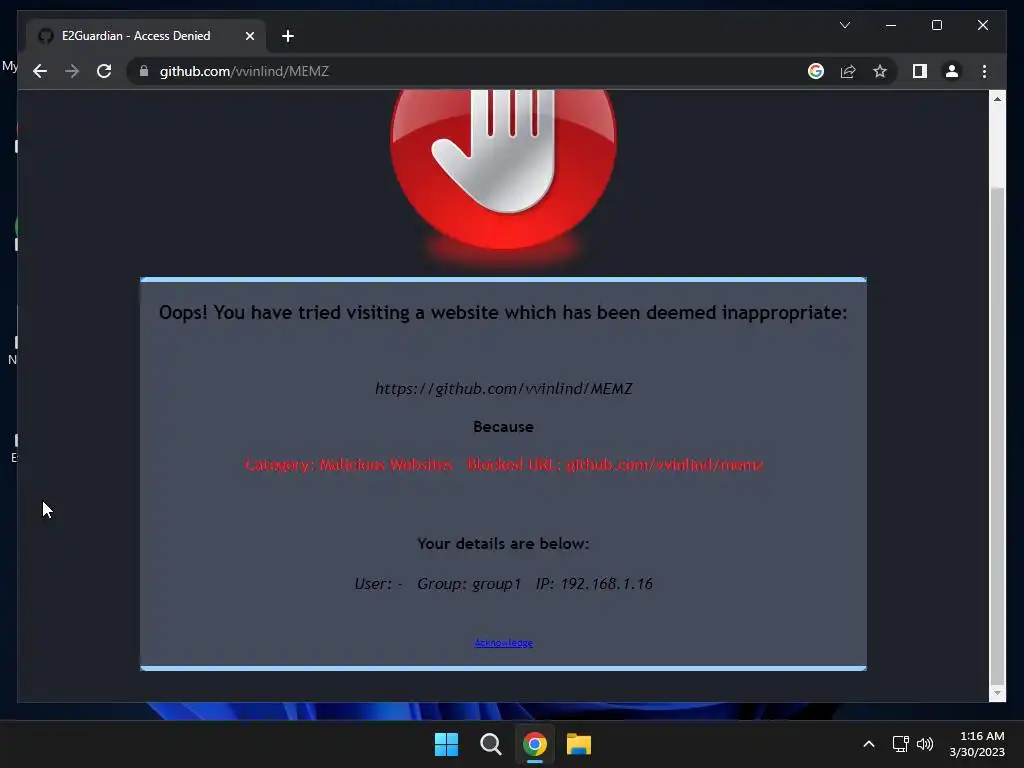Open the clock showing 1:16 AM

977,744
